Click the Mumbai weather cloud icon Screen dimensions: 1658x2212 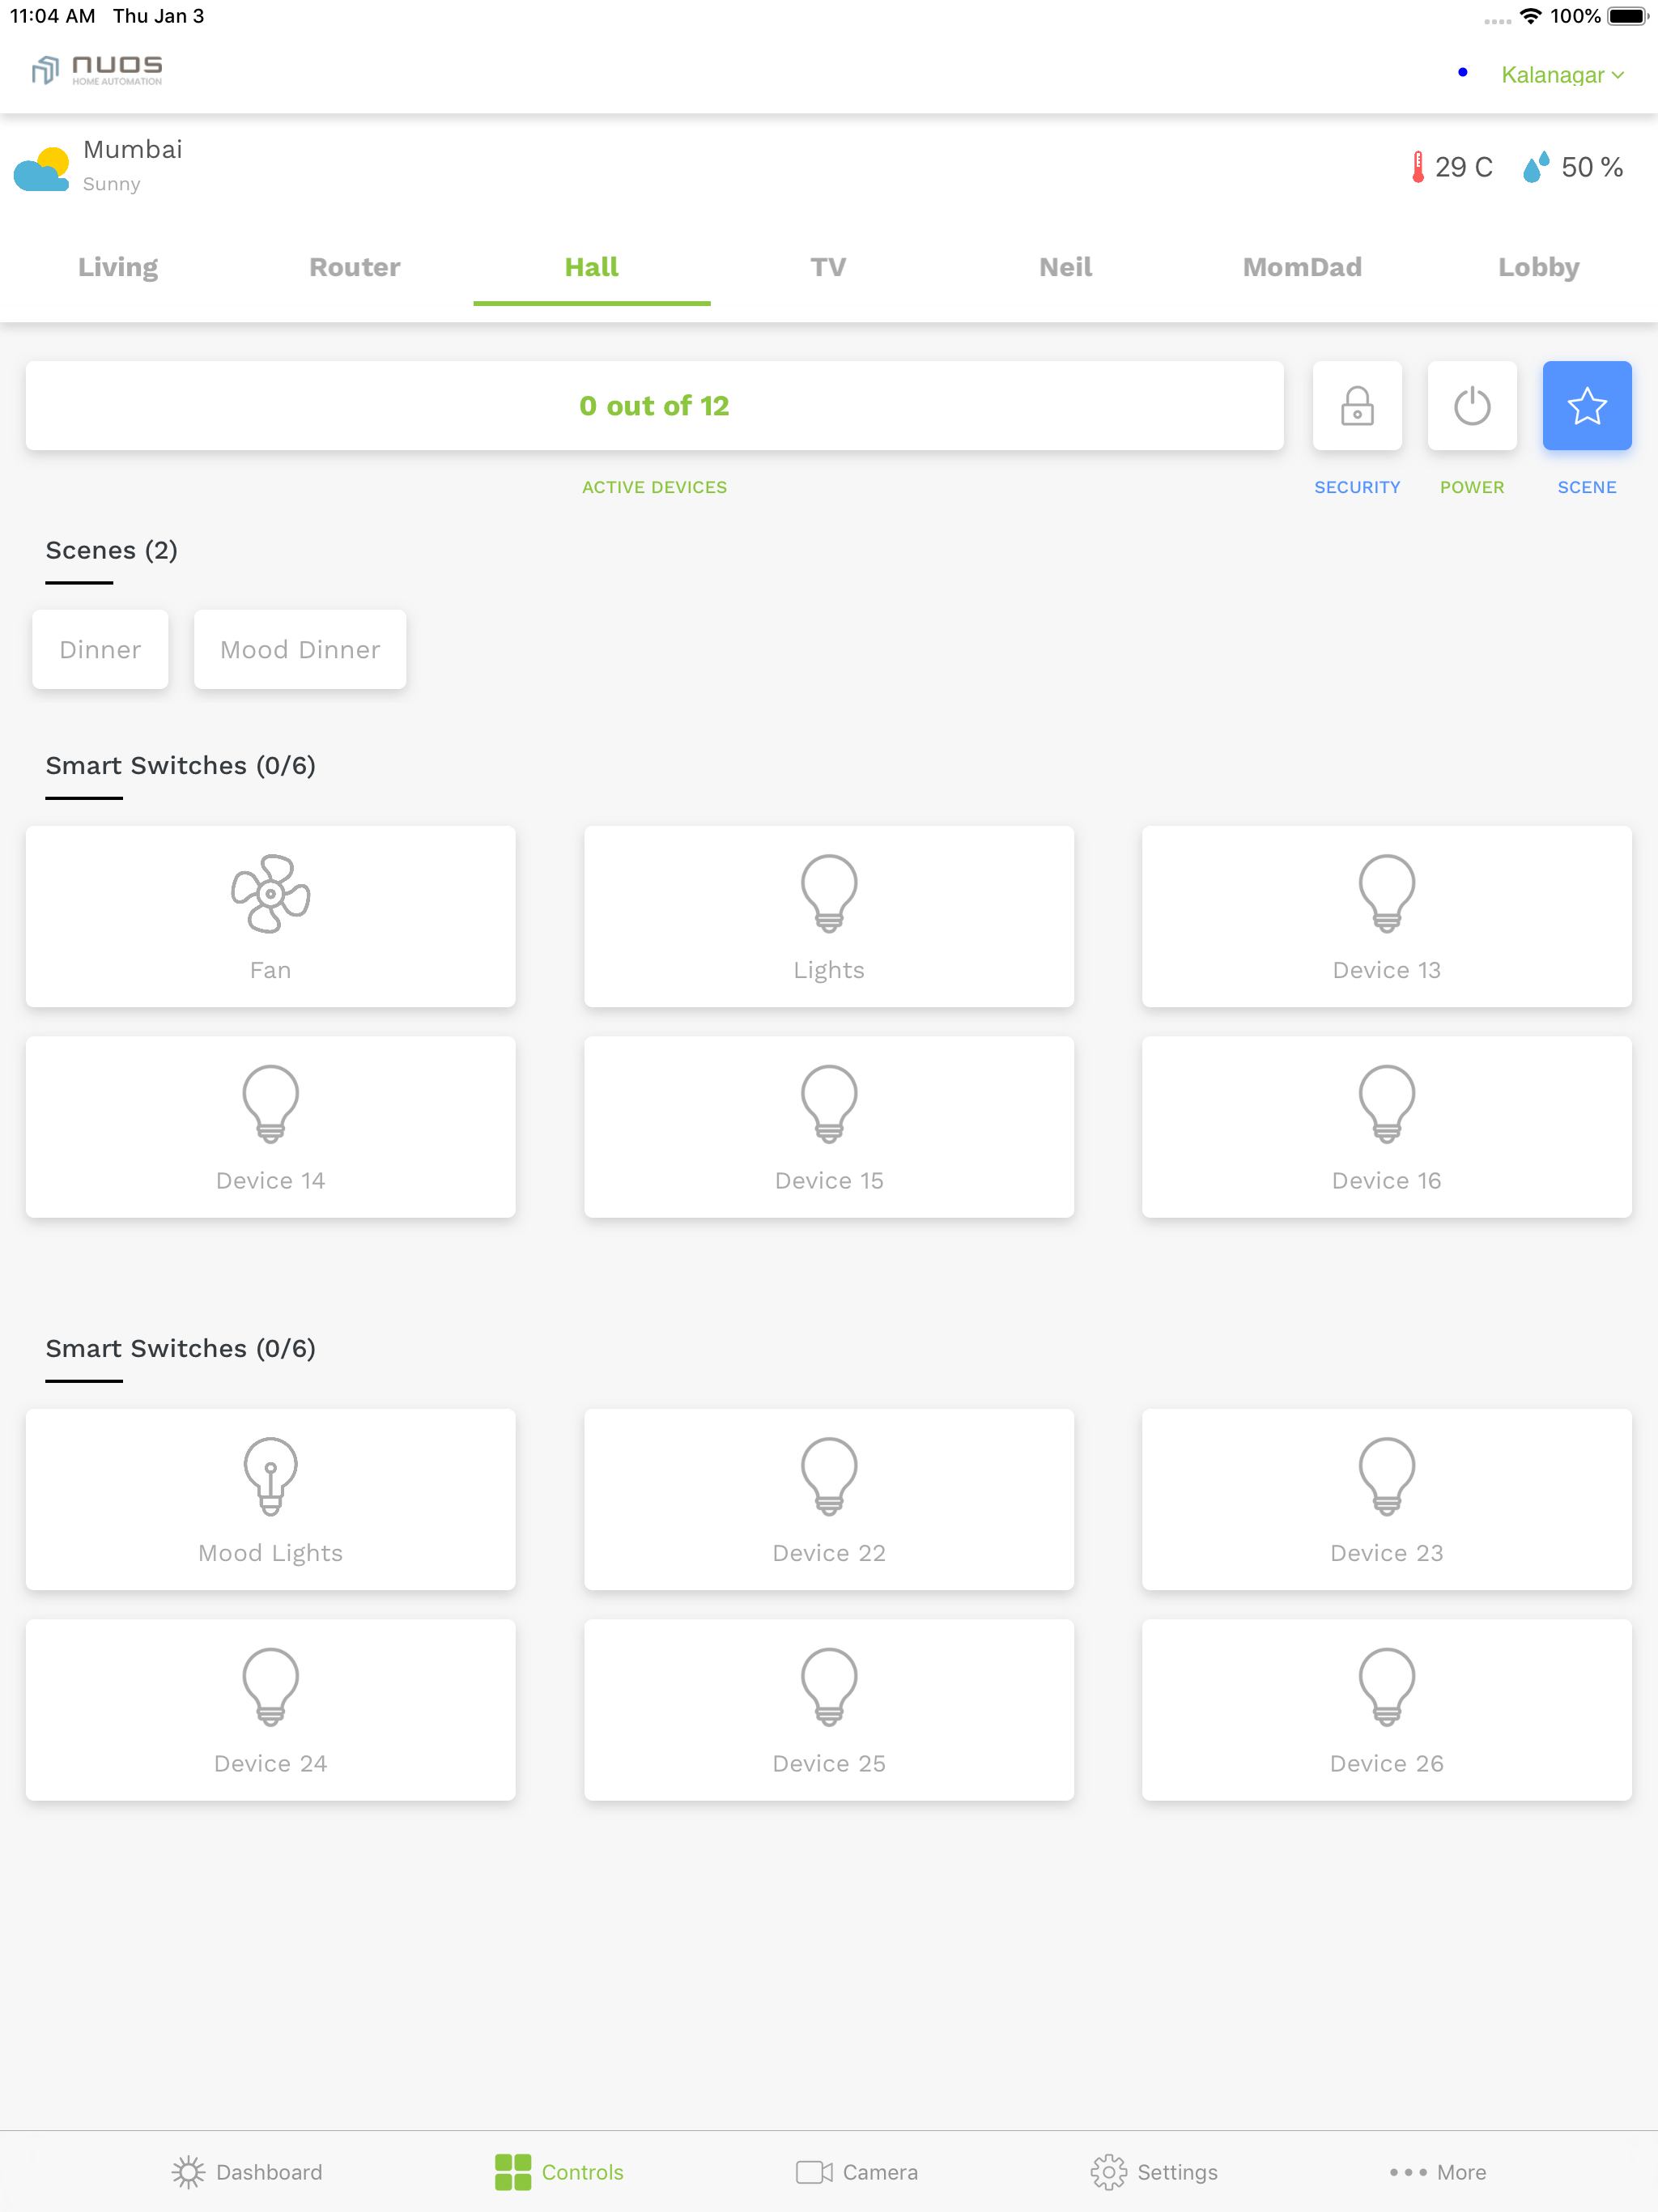(x=41, y=168)
